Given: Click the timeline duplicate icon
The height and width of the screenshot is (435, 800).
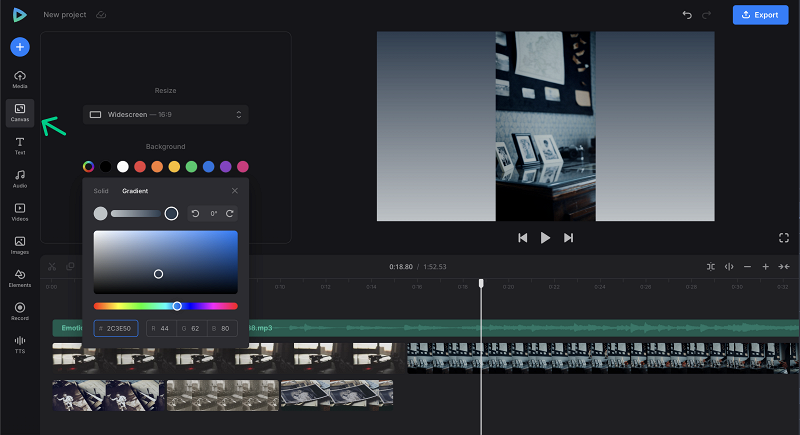Looking at the screenshot, I should pyautogui.click(x=70, y=267).
